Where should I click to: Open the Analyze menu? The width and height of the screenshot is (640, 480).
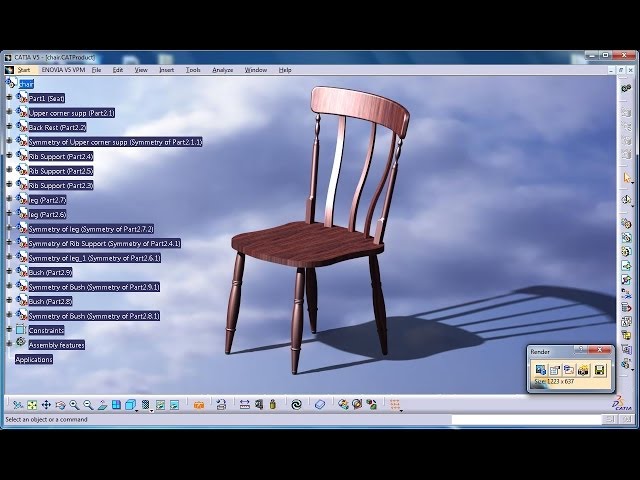click(222, 70)
